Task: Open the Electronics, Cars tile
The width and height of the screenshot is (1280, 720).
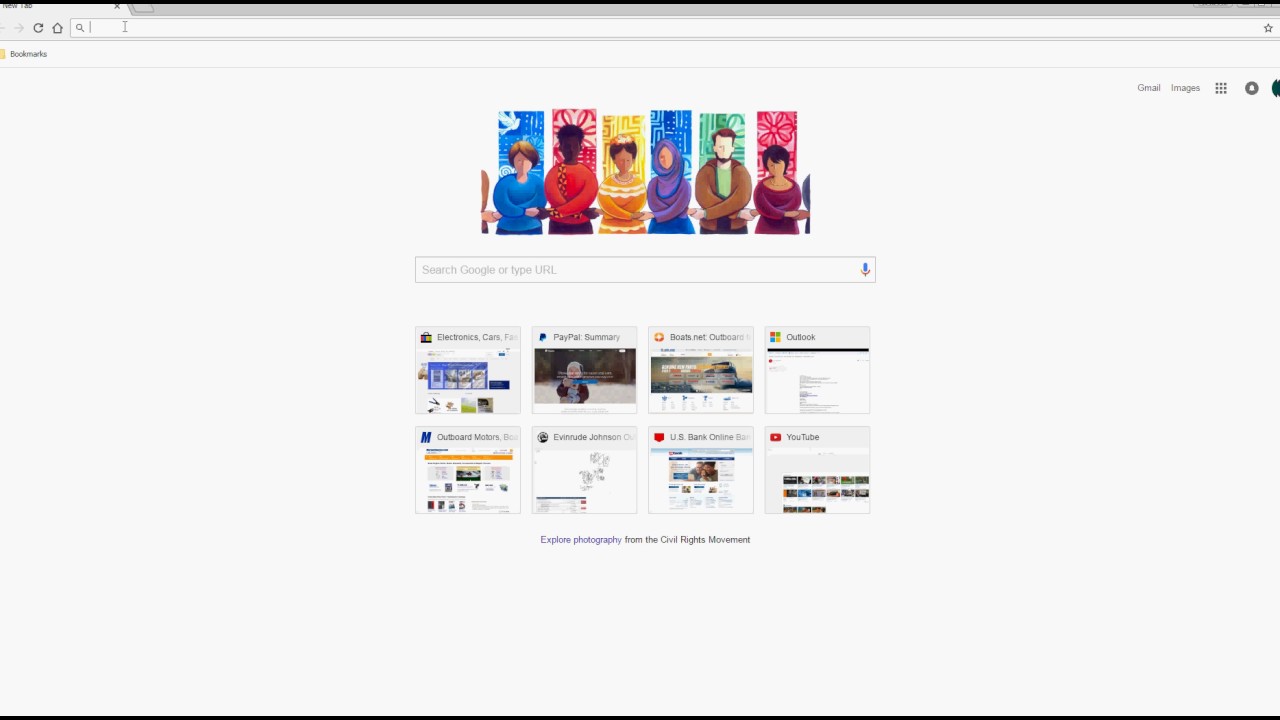Action: coord(468,370)
